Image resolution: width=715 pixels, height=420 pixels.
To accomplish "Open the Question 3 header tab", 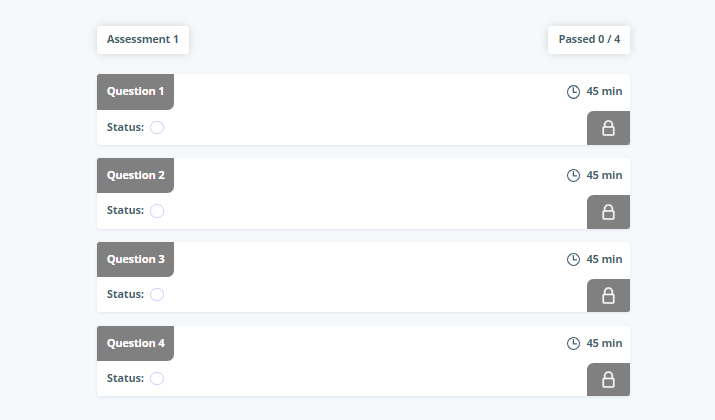I will pyautogui.click(x=135, y=259).
